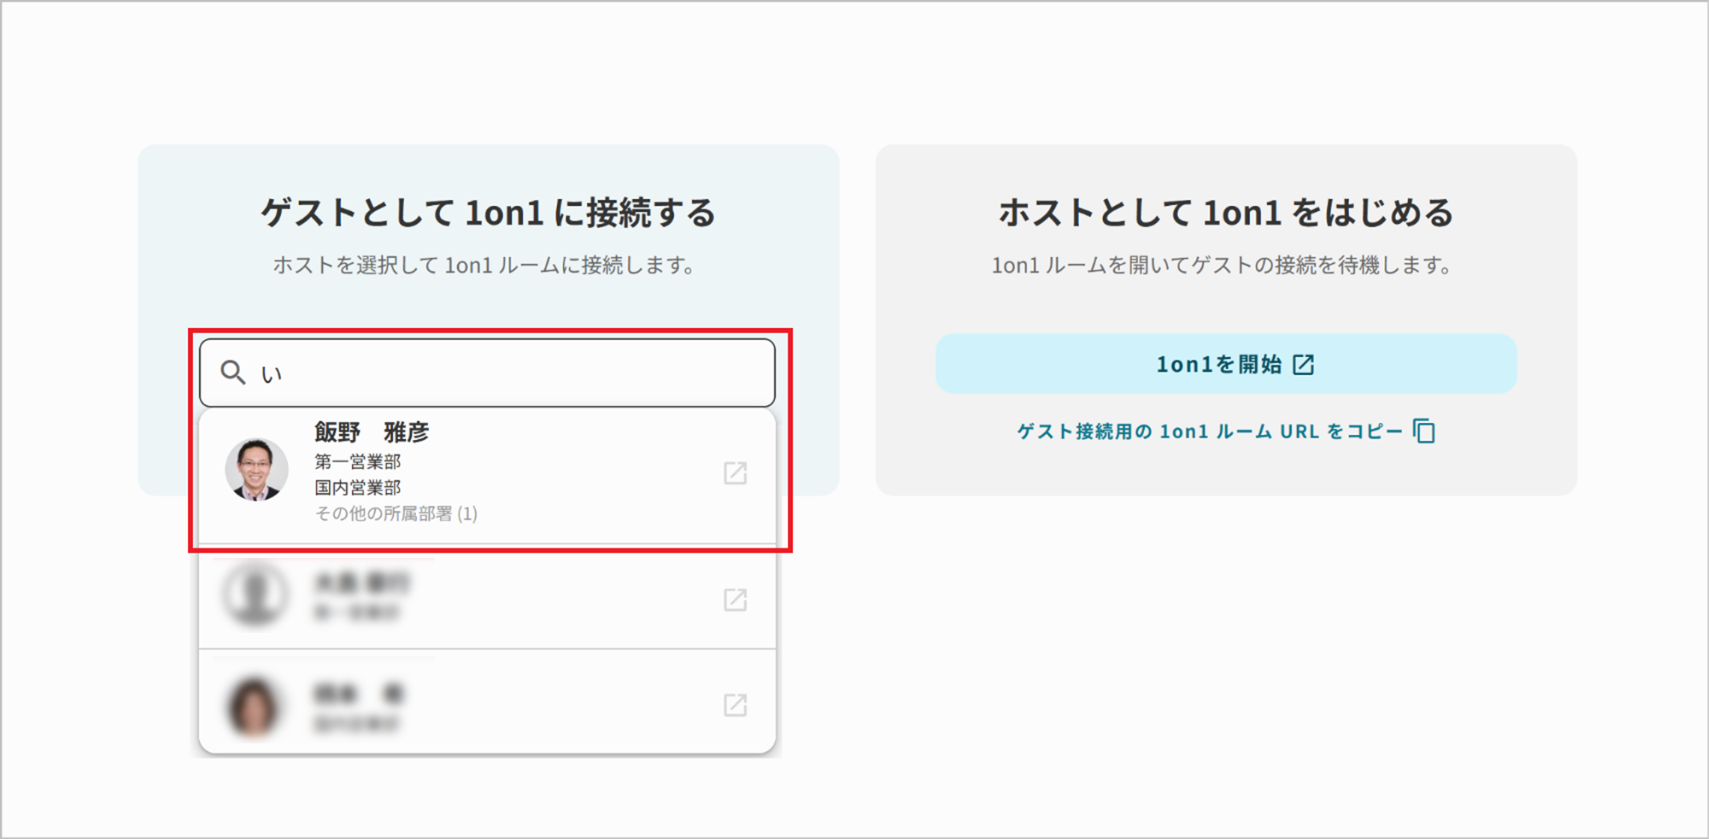1709x839 pixels.
Task: Click the magnifier search icon
Action: click(233, 373)
